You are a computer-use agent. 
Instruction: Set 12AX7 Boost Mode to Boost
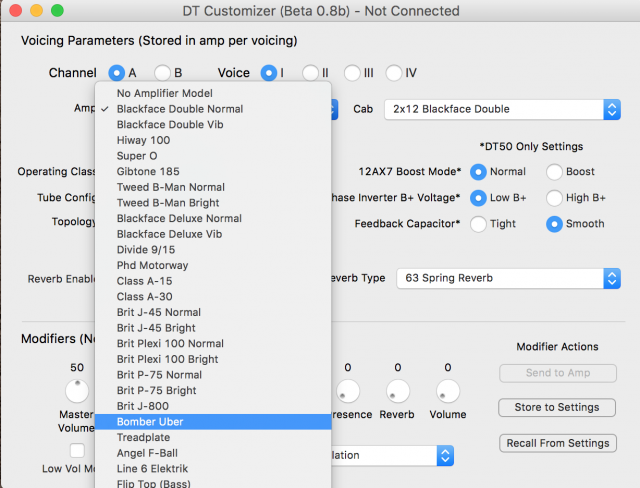click(x=554, y=172)
